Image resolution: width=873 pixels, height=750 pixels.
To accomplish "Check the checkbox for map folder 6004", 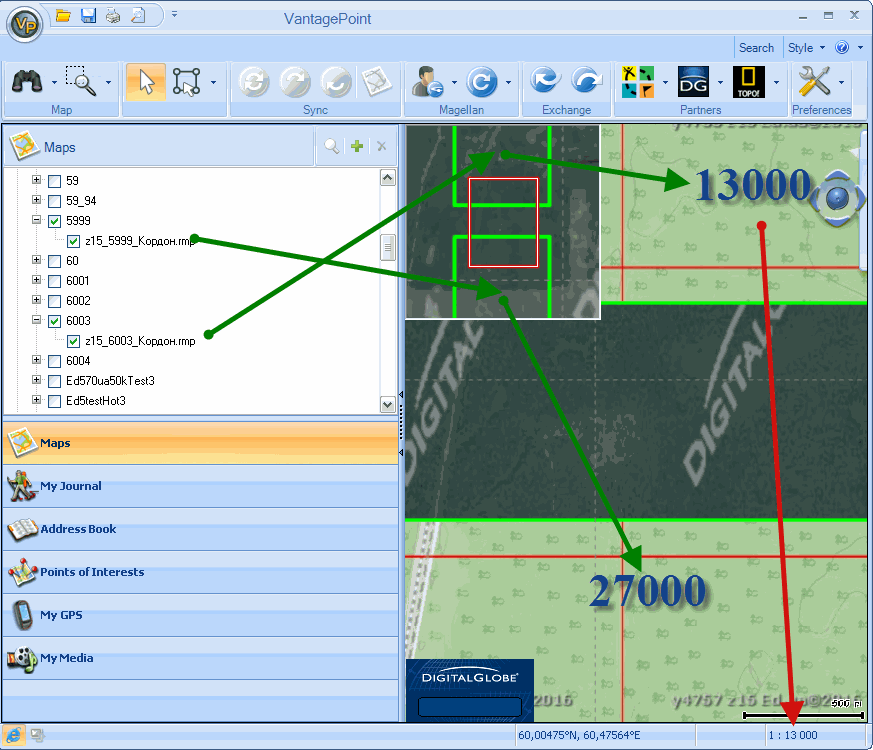I will (55, 361).
